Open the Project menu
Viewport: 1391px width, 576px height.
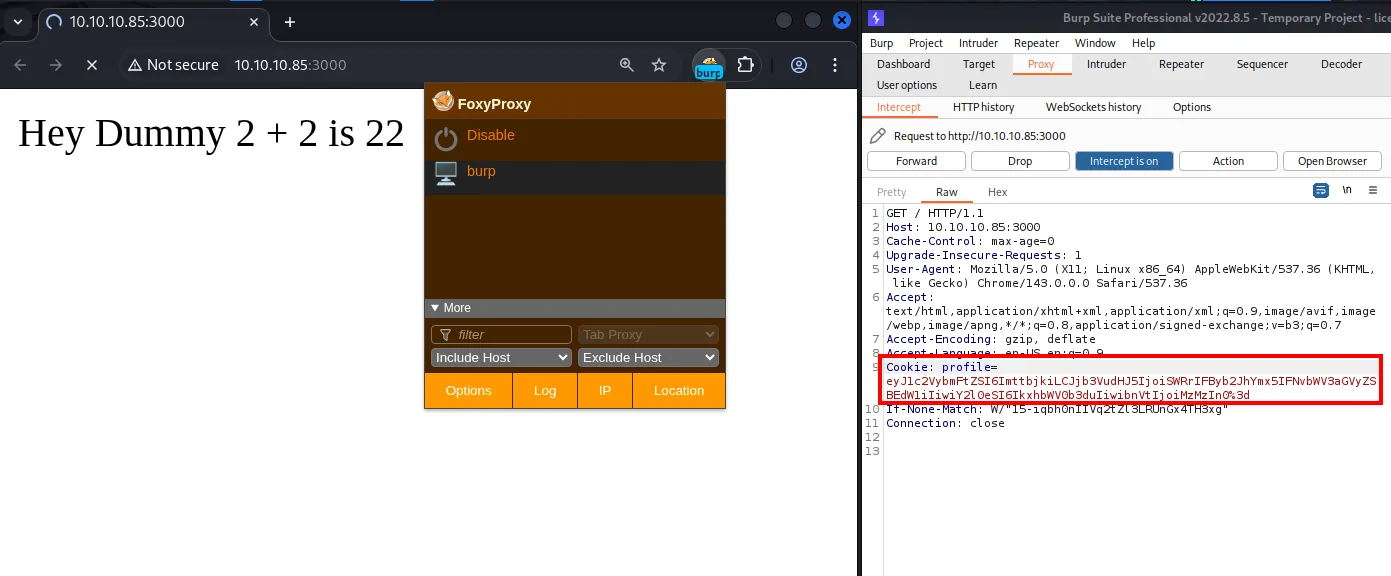click(926, 43)
